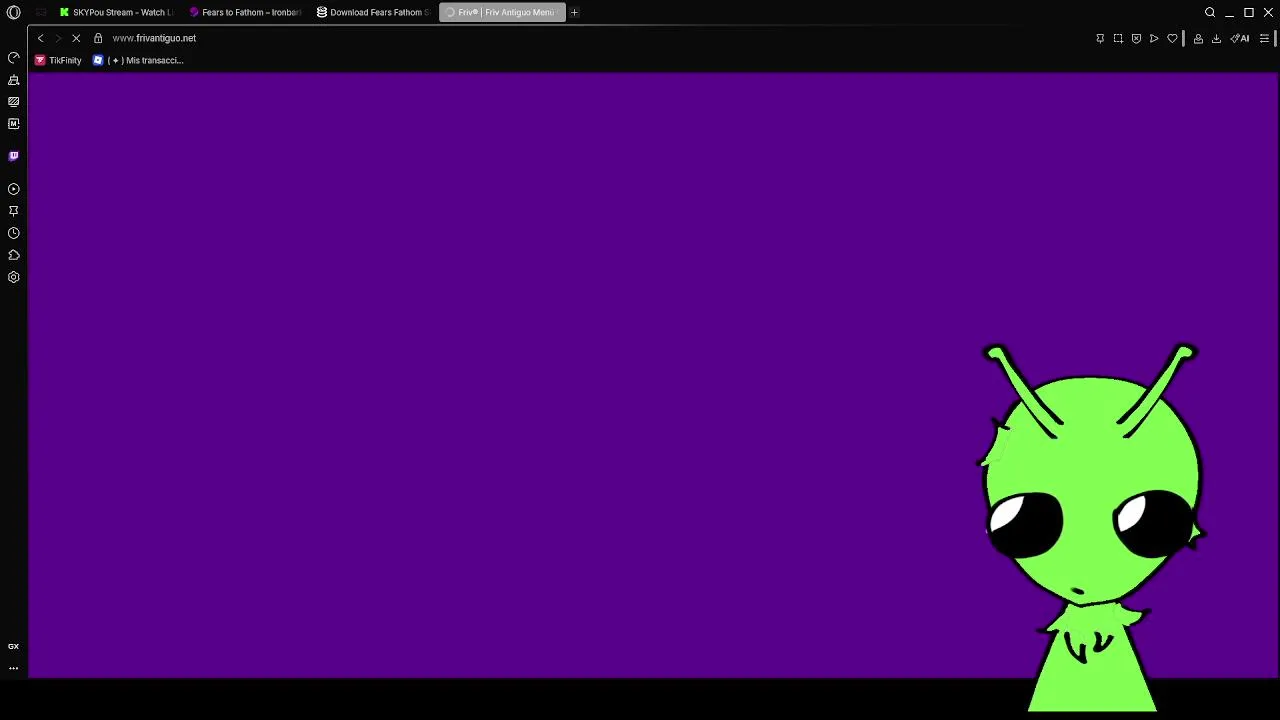
Task: Click the green alien character
Action: point(1091,528)
